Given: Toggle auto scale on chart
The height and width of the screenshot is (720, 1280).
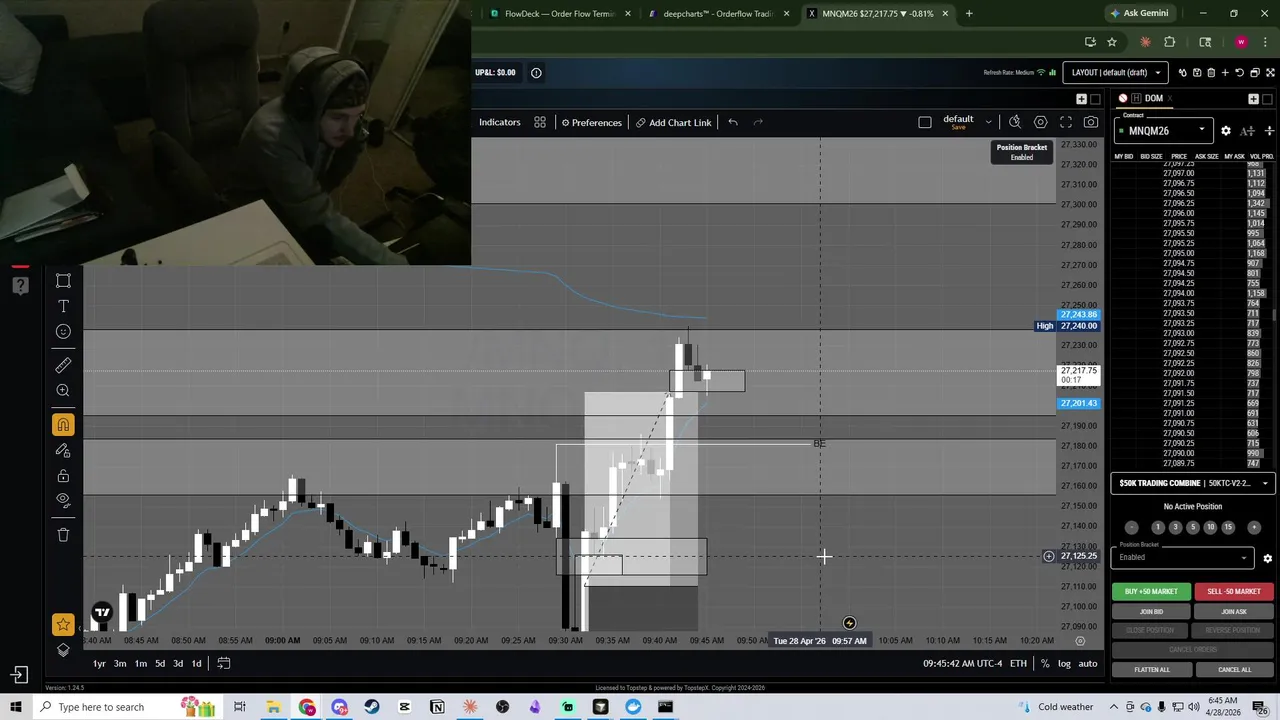Looking at the screenshot, I should click(1087, 663).
